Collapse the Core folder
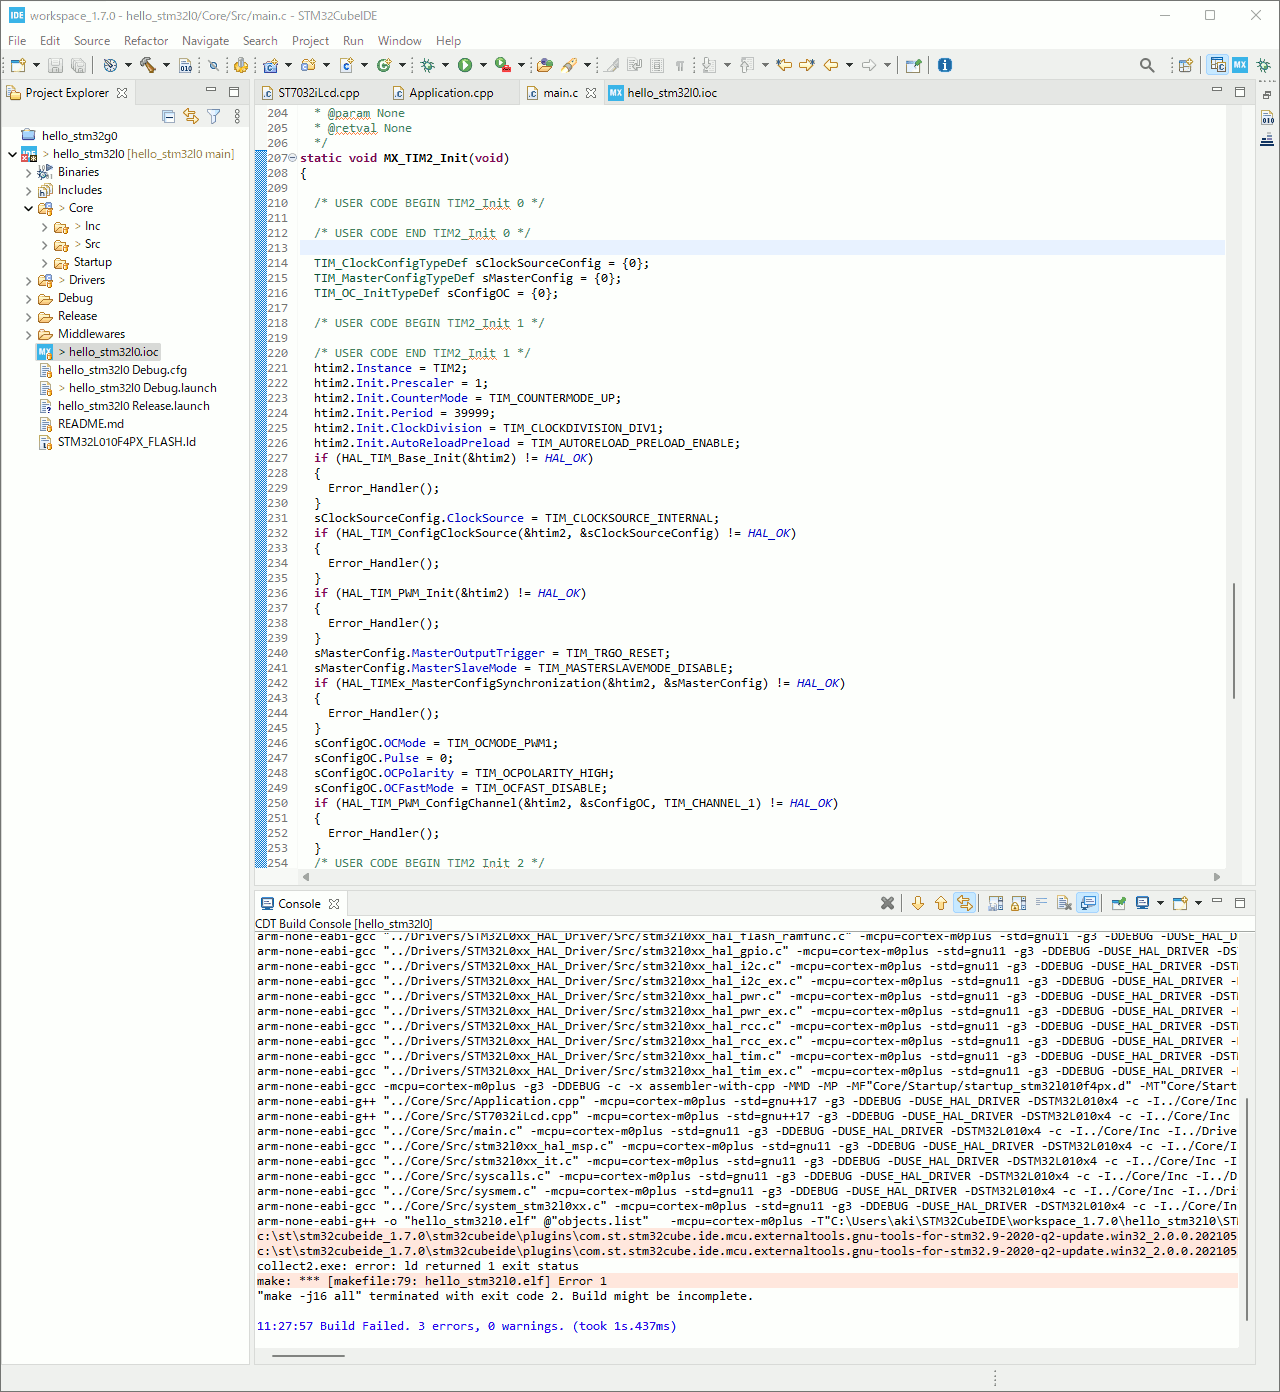Screen dimensions: 1280x1392 coord(28,208)
